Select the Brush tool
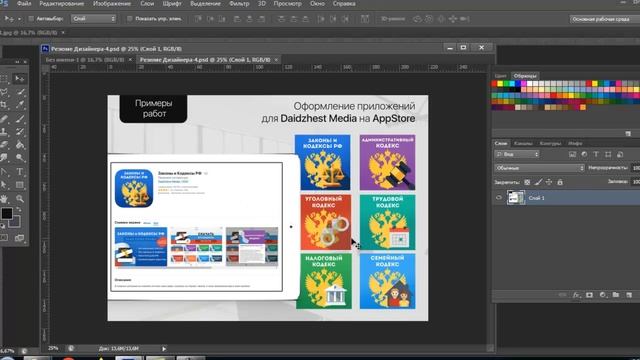This screenshot has height=360, width=640. pos(19,119)
